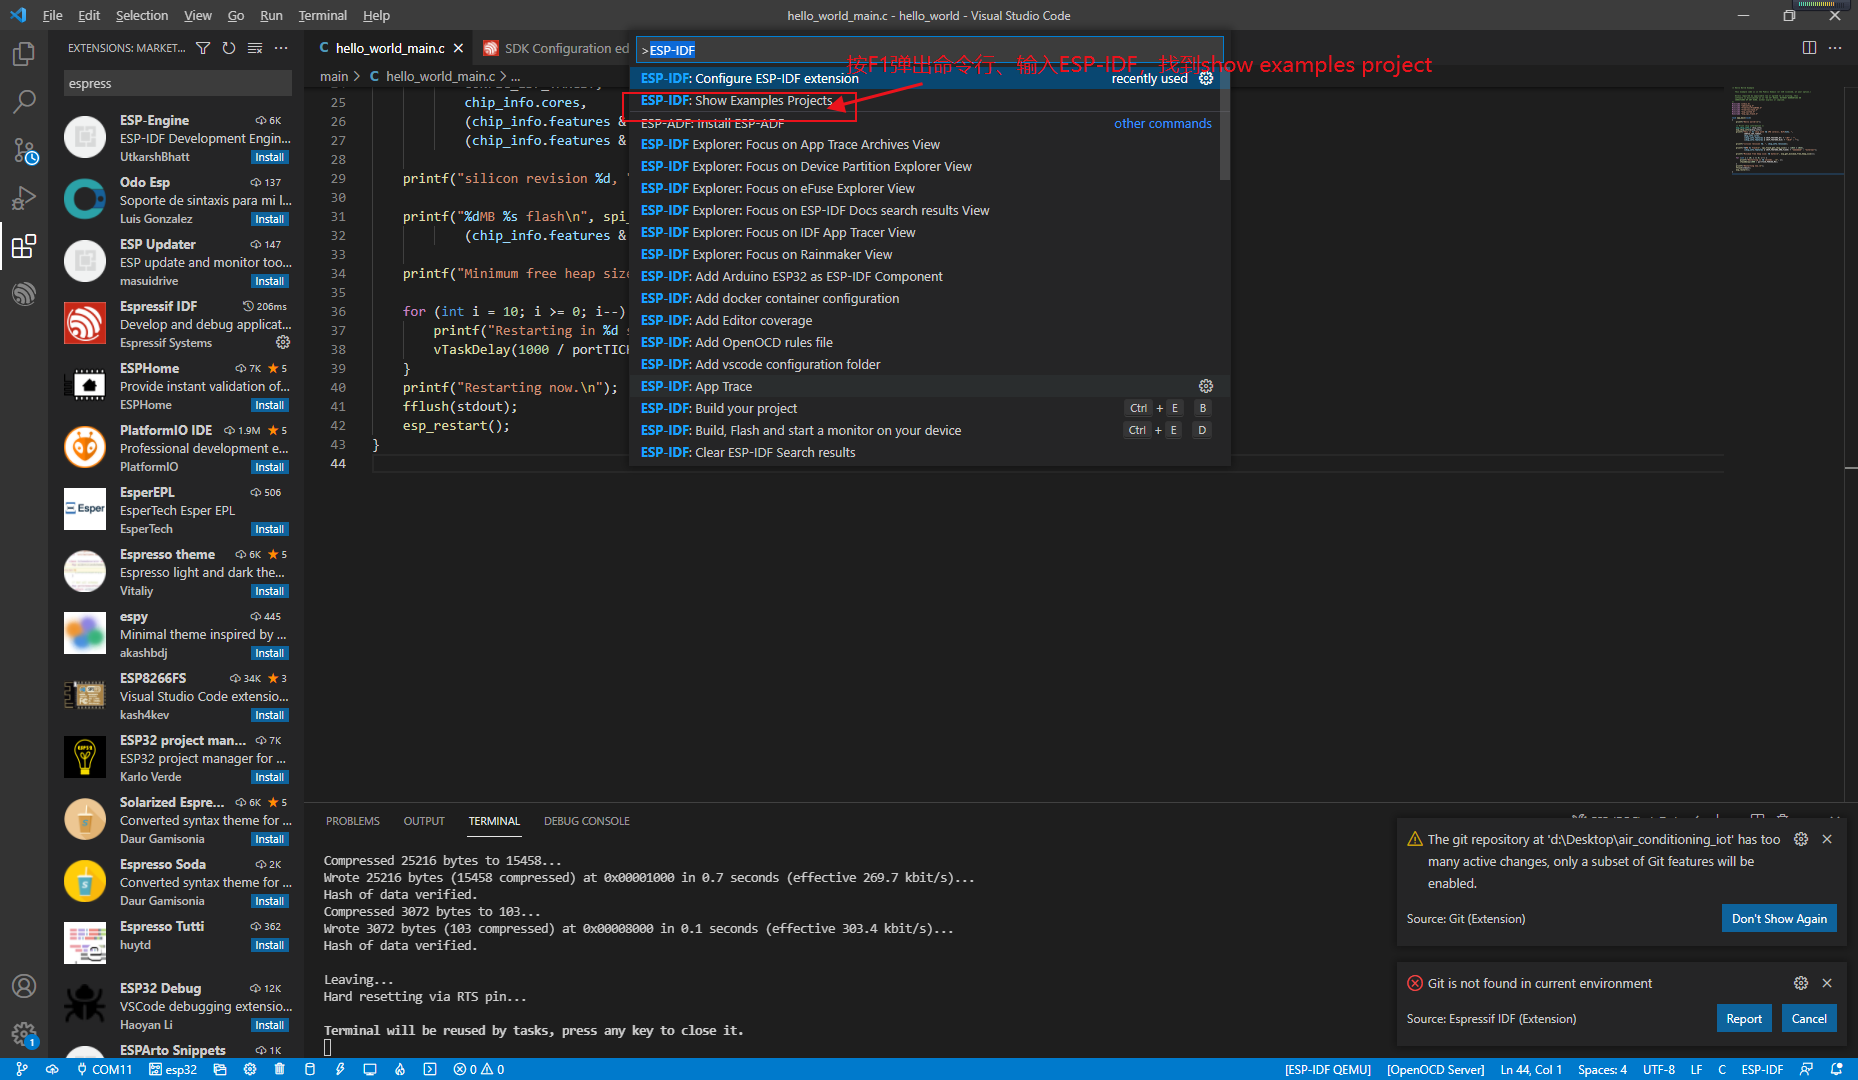Switch to SDK Configuration editor tab
Image resolution: width=1858 pixels, height=1080 pixels.
(554, 48)
